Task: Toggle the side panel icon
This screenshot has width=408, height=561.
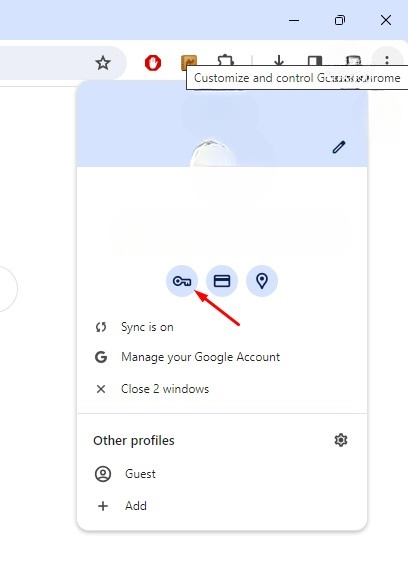Action: [315, 60]
